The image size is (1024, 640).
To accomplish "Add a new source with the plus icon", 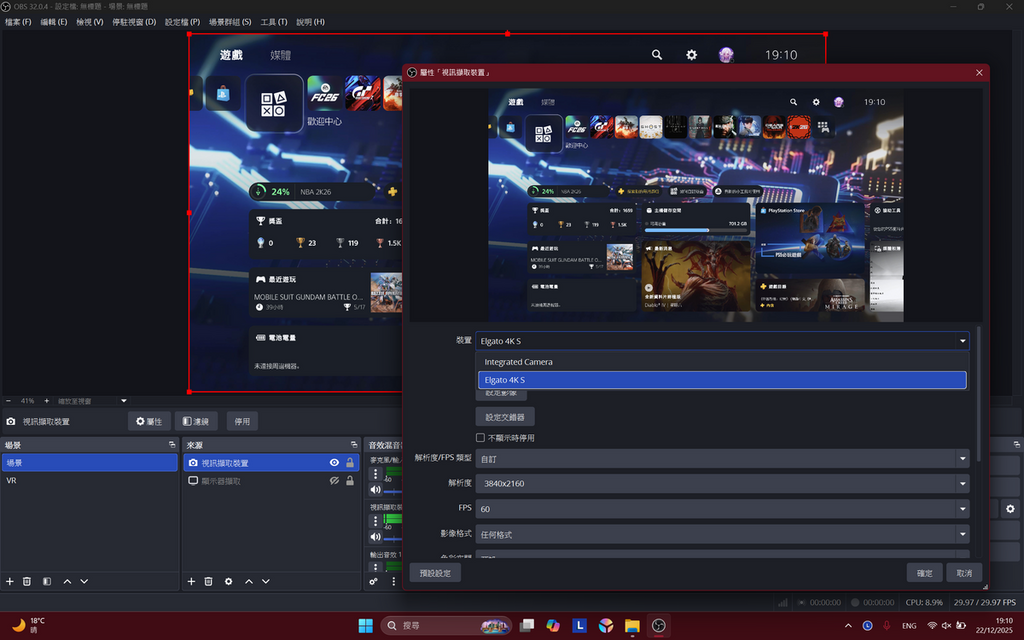I will coord(191,581).
